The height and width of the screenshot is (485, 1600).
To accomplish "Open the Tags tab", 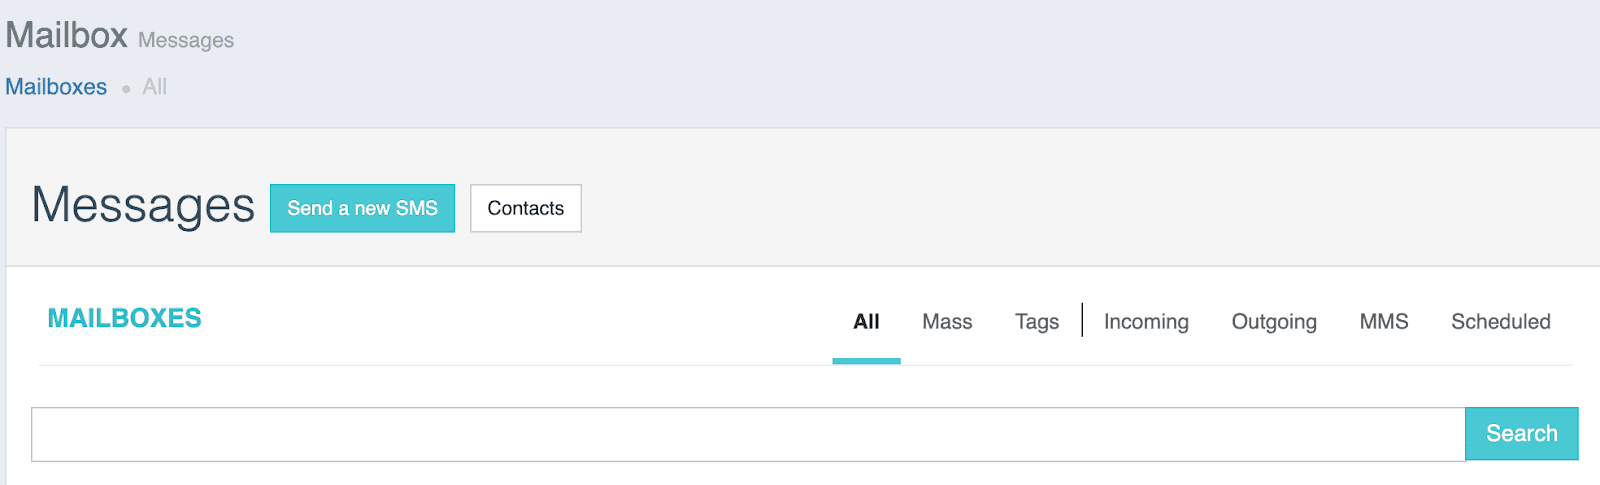I will 1036,322.
